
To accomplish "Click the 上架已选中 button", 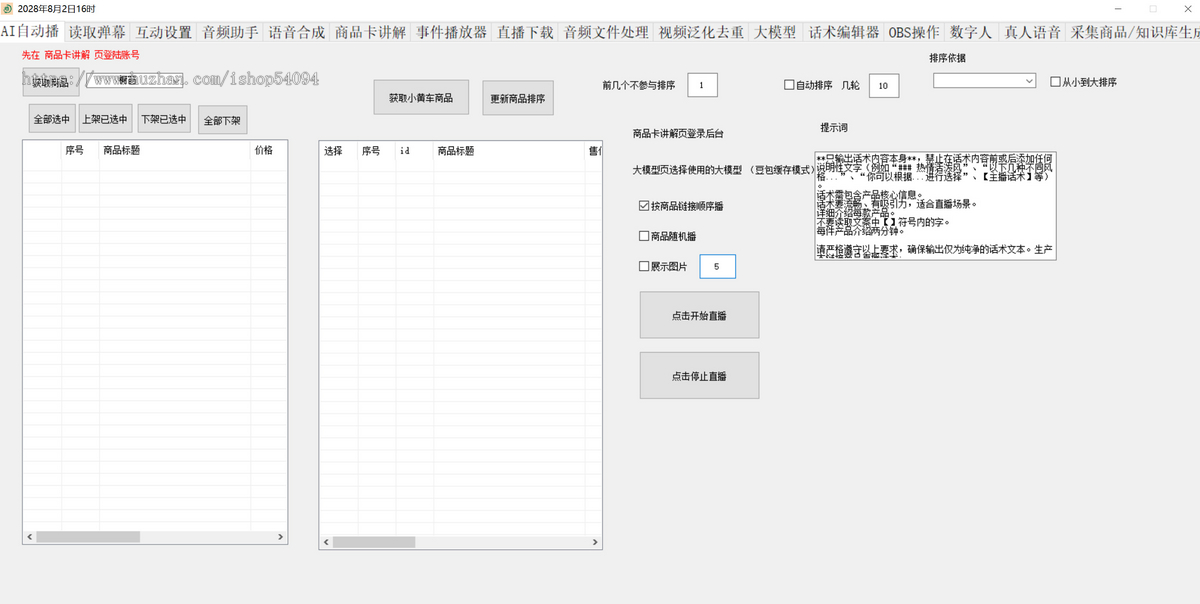I will point(106,119).
